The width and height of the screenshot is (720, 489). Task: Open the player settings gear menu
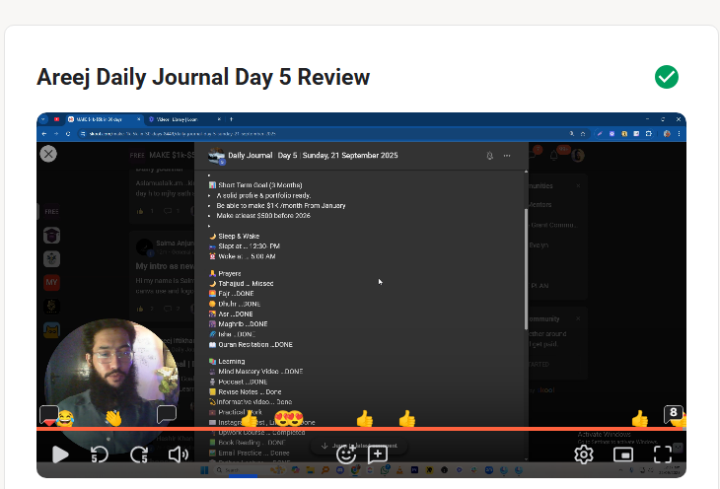tap(583, 455)
